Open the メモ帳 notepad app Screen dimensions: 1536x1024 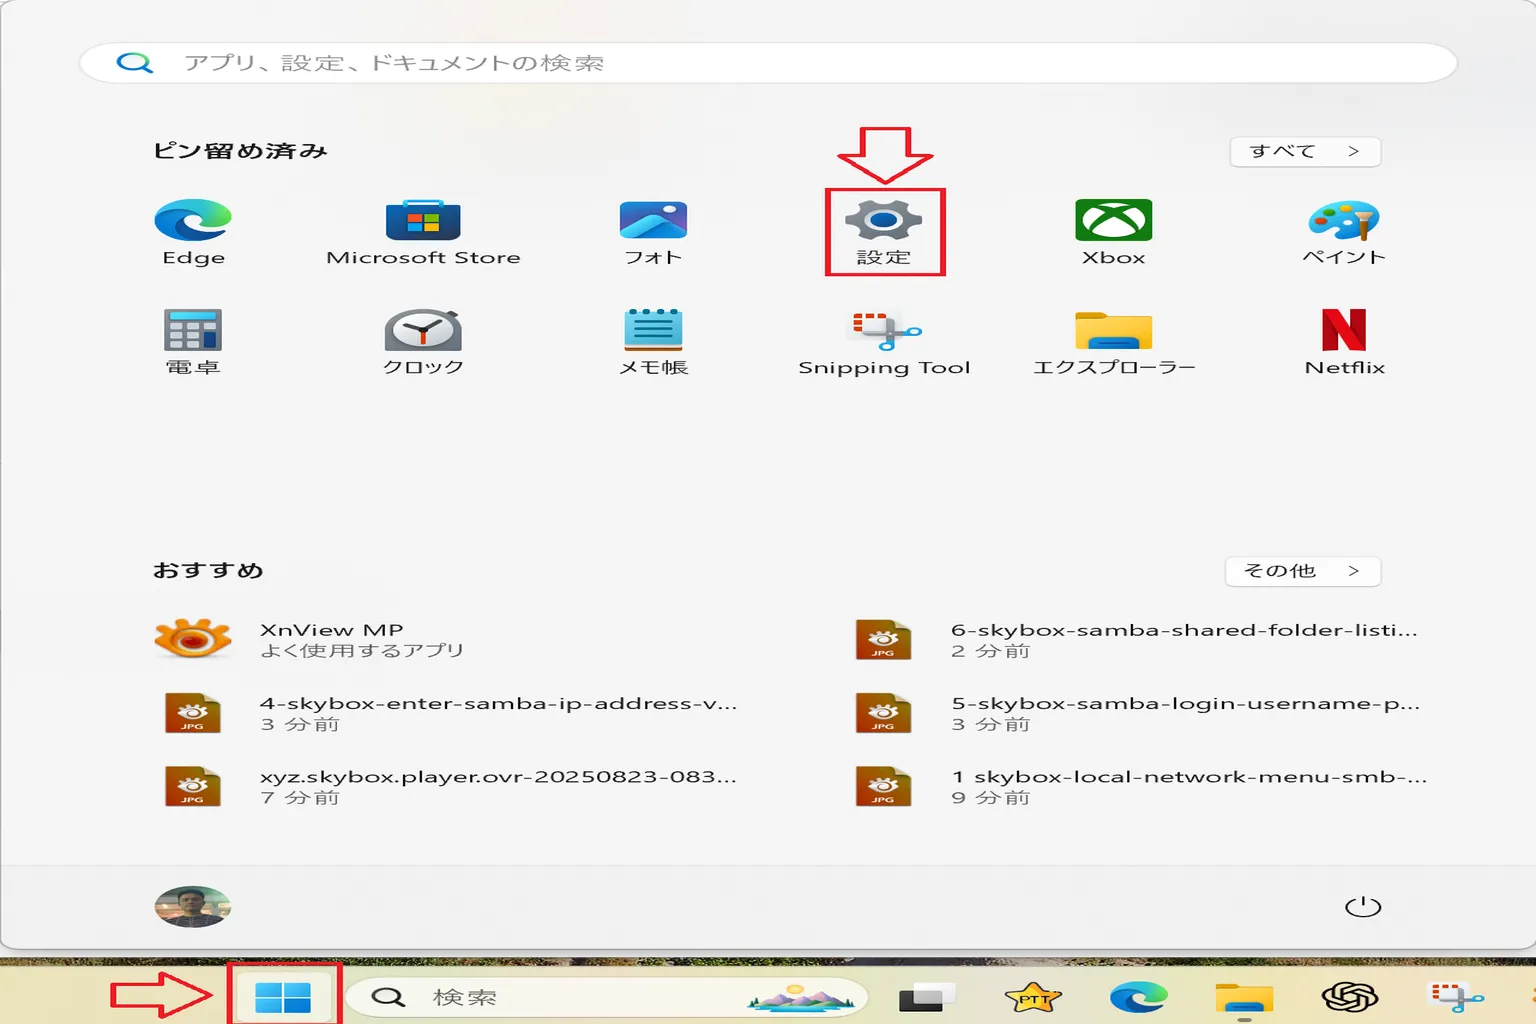click(653, 342)
